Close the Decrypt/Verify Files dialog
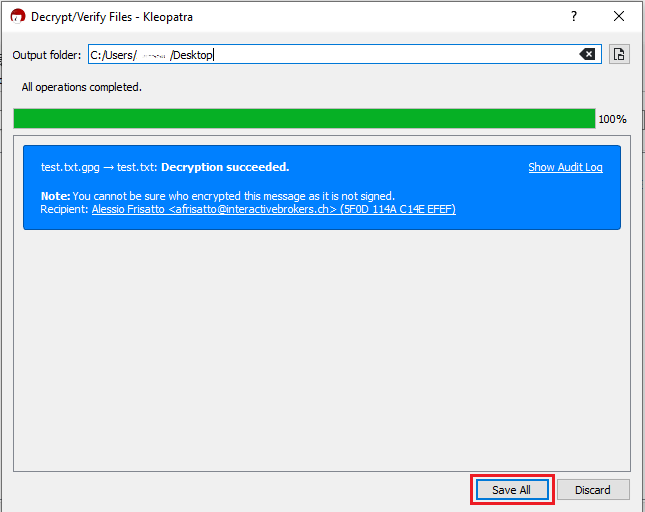The height and width of the screenshot is (512, 645). point(619,16)
